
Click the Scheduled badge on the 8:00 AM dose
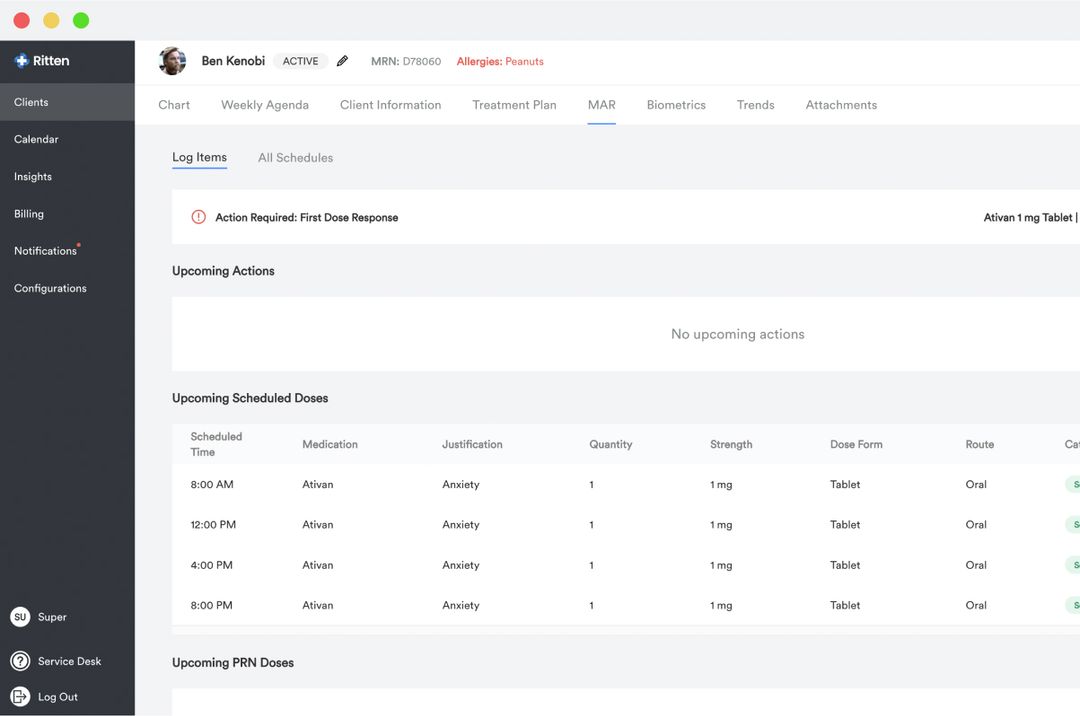coord(1072,484)
